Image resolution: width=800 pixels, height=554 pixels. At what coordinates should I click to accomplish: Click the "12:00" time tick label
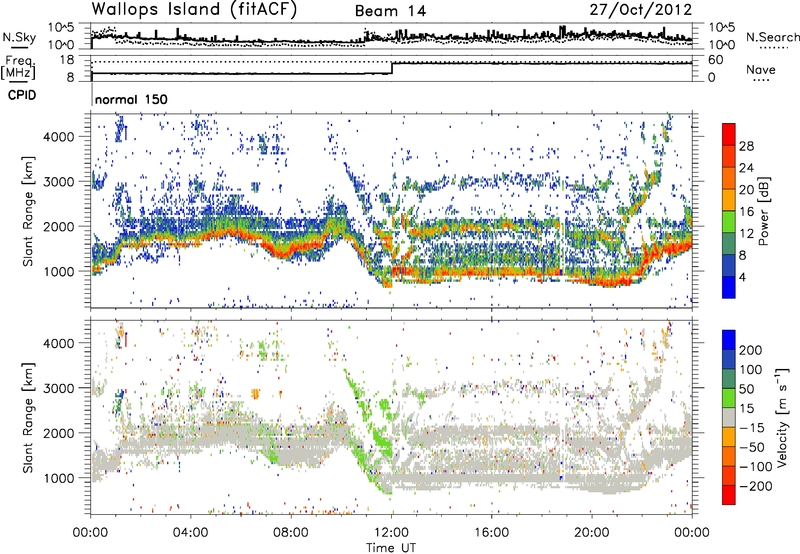[391, 533]
